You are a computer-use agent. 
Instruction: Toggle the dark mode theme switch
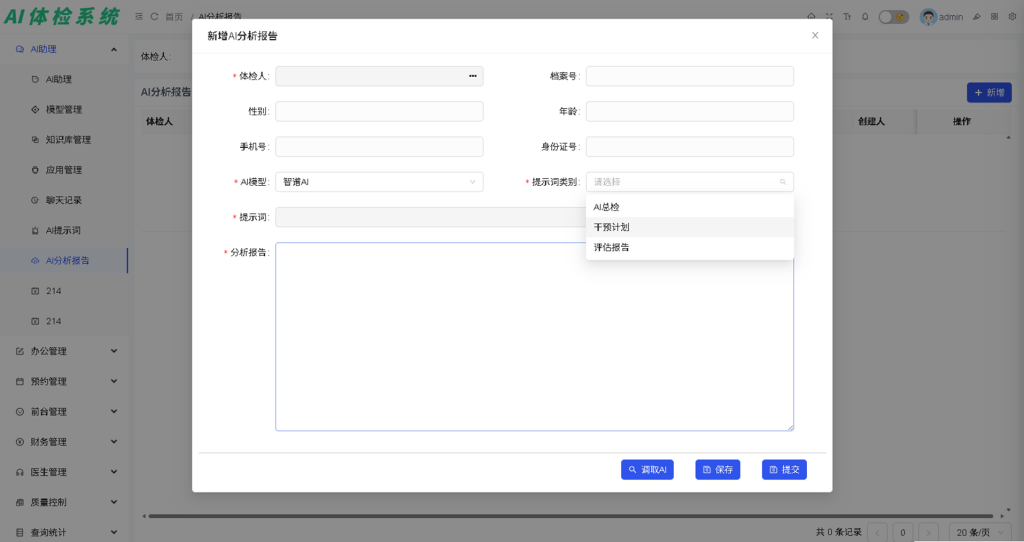click(x=893, y=17)
